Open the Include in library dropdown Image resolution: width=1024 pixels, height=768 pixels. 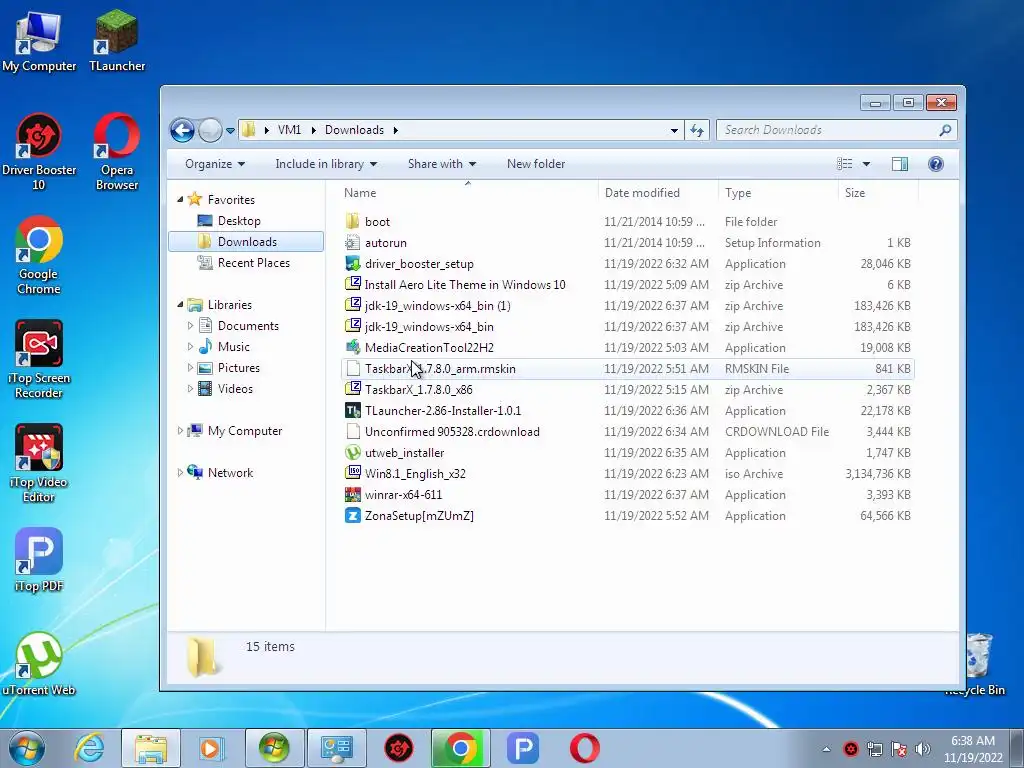pos(326,164)
